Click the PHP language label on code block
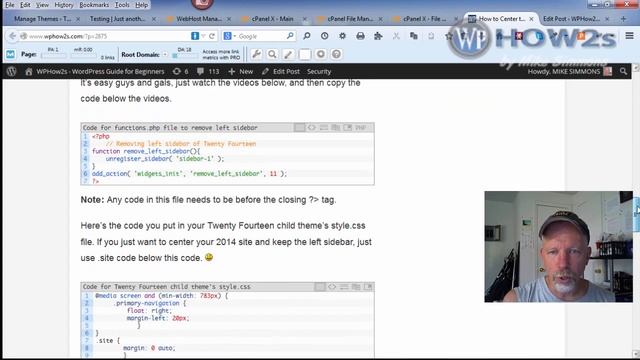640x360 pixels. (360, 128)
